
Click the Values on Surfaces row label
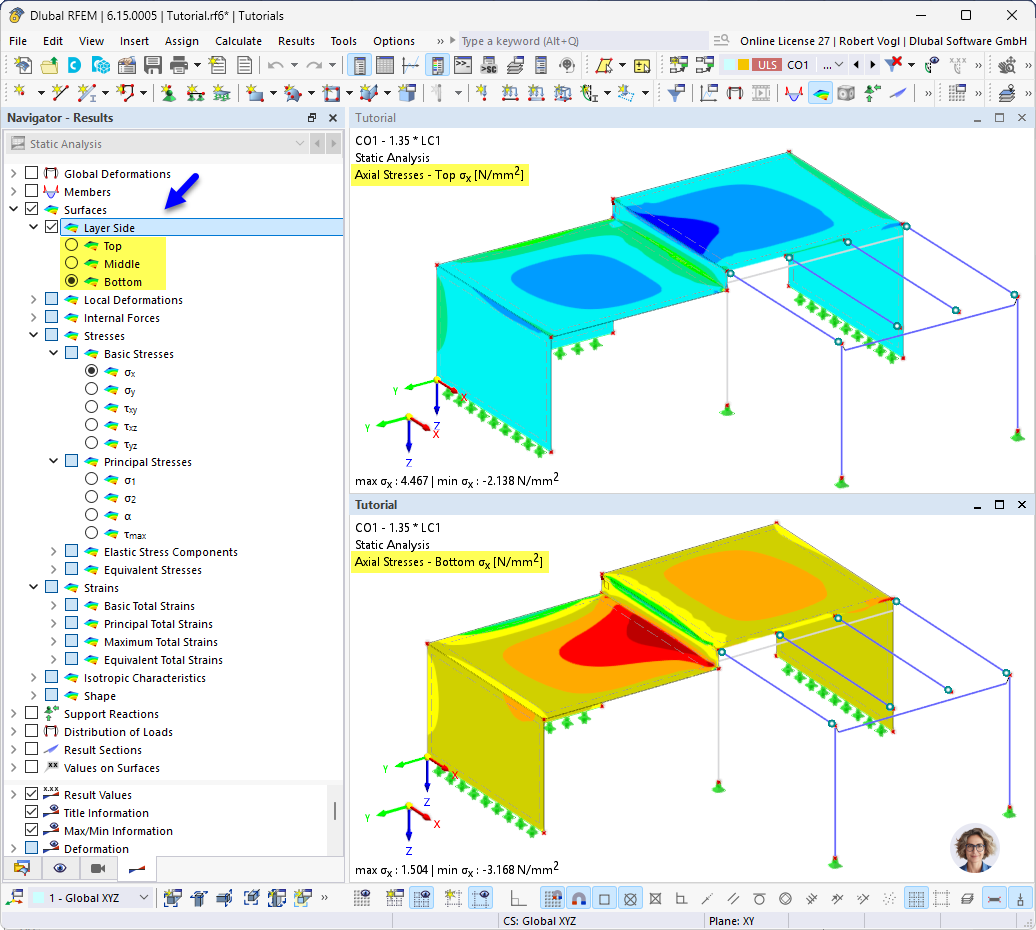coord(112,768)
